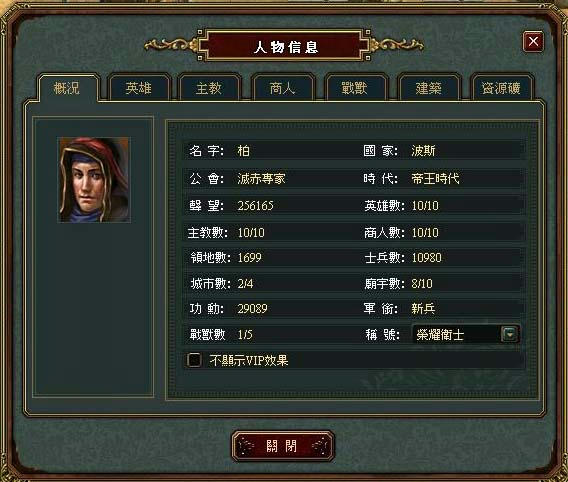The image size is (568, 482).
Task: Click the 領地數 value 1699
Action: 250,257
